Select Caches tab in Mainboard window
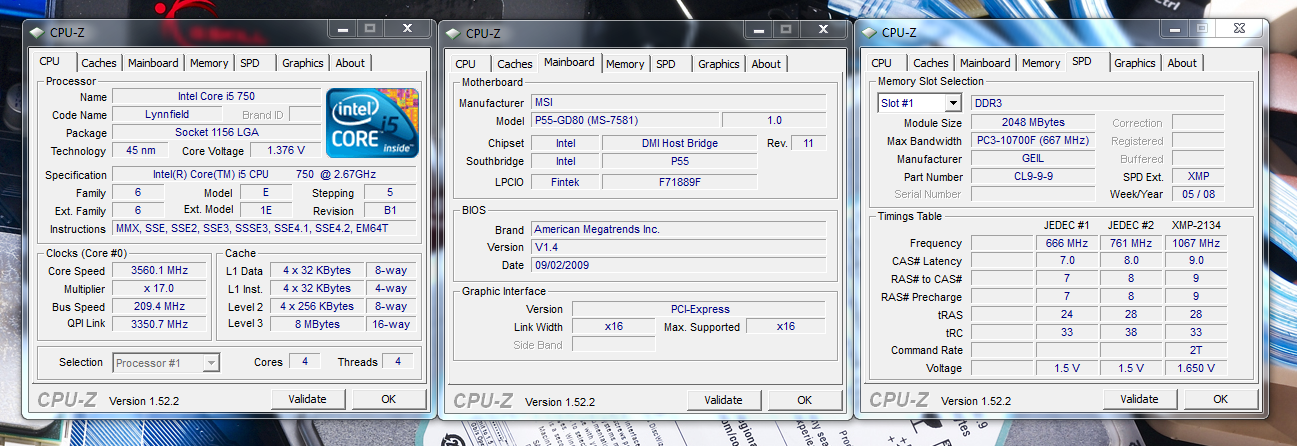 pos(515,64)
